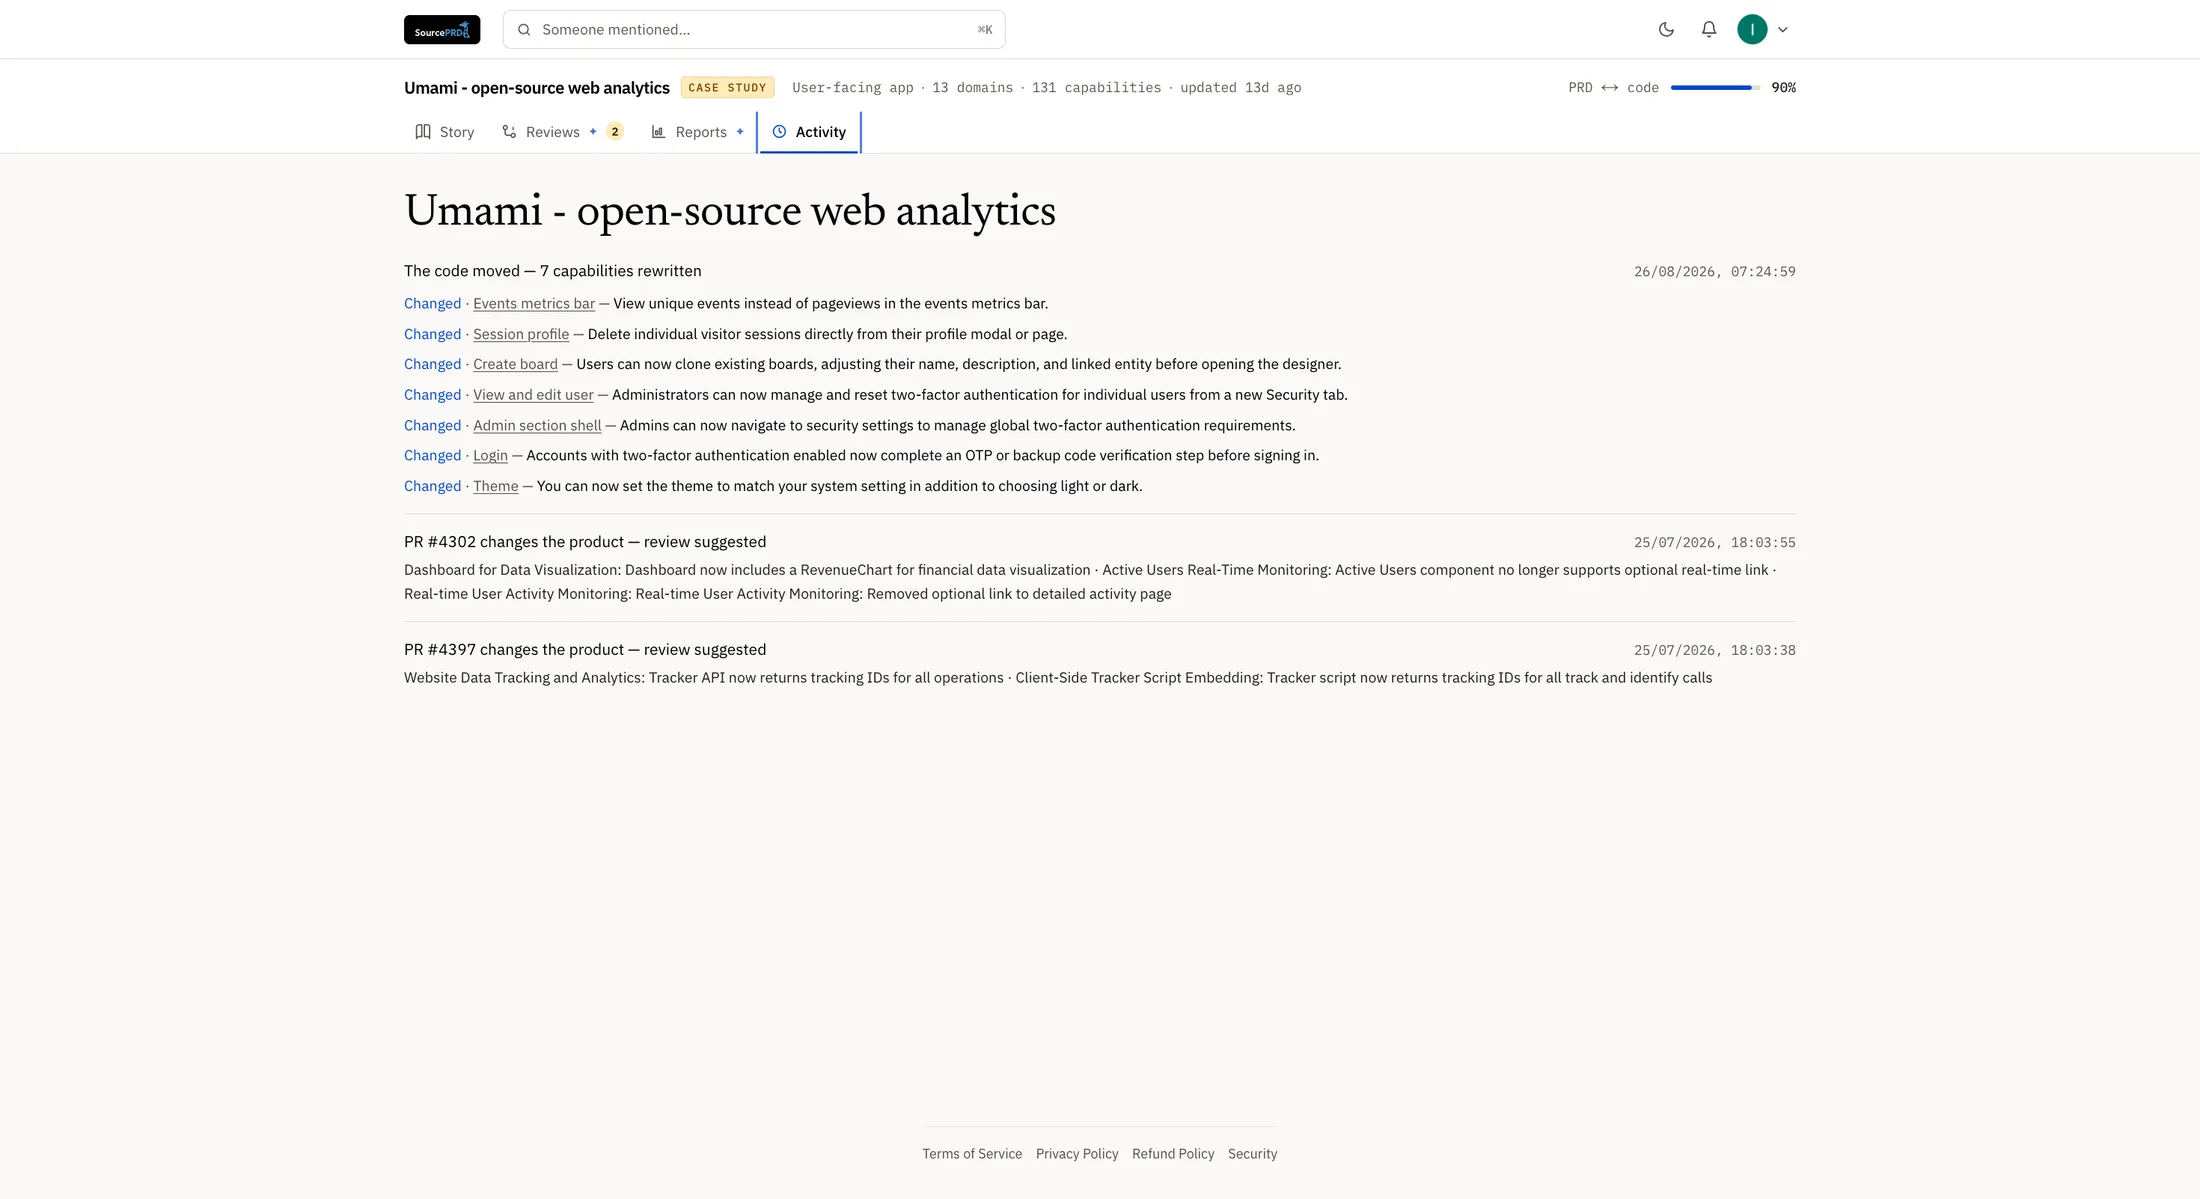The height and width of the screenshot is (1199, 2200).
Task: Click the PRD to code progress bar
Action: coord(1715,88)
